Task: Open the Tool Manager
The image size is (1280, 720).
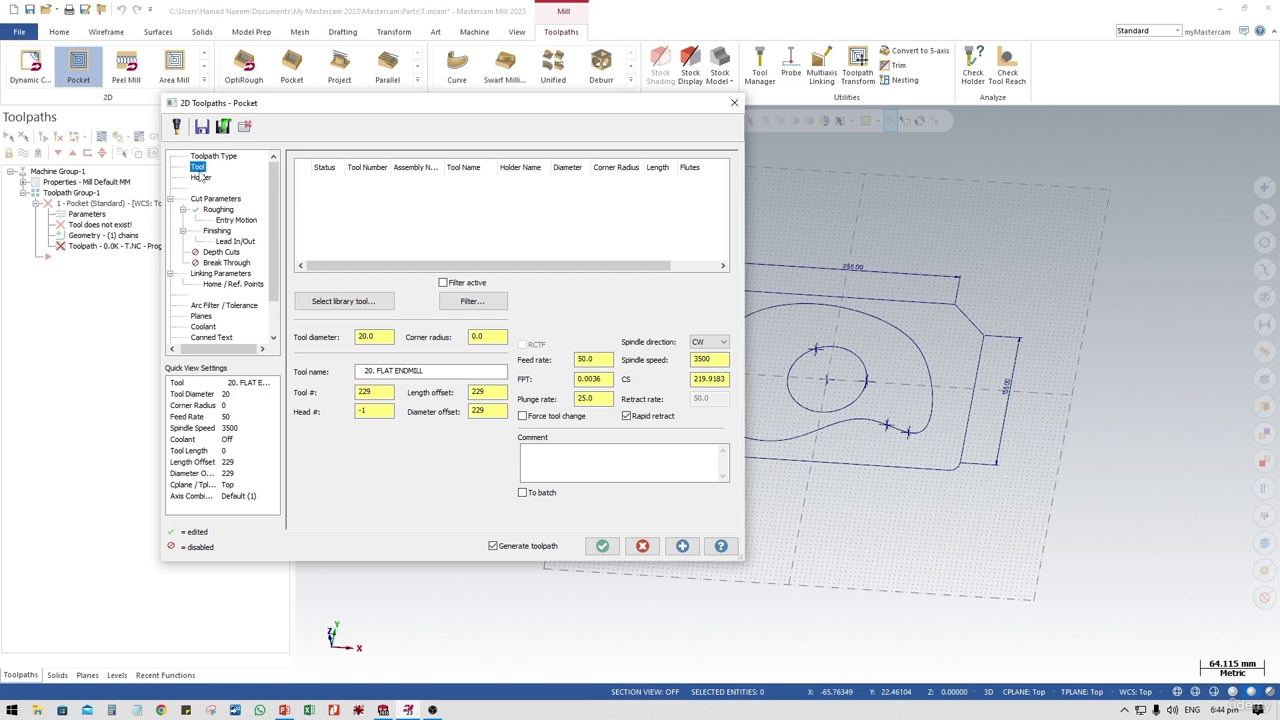Action: [759, 67]
